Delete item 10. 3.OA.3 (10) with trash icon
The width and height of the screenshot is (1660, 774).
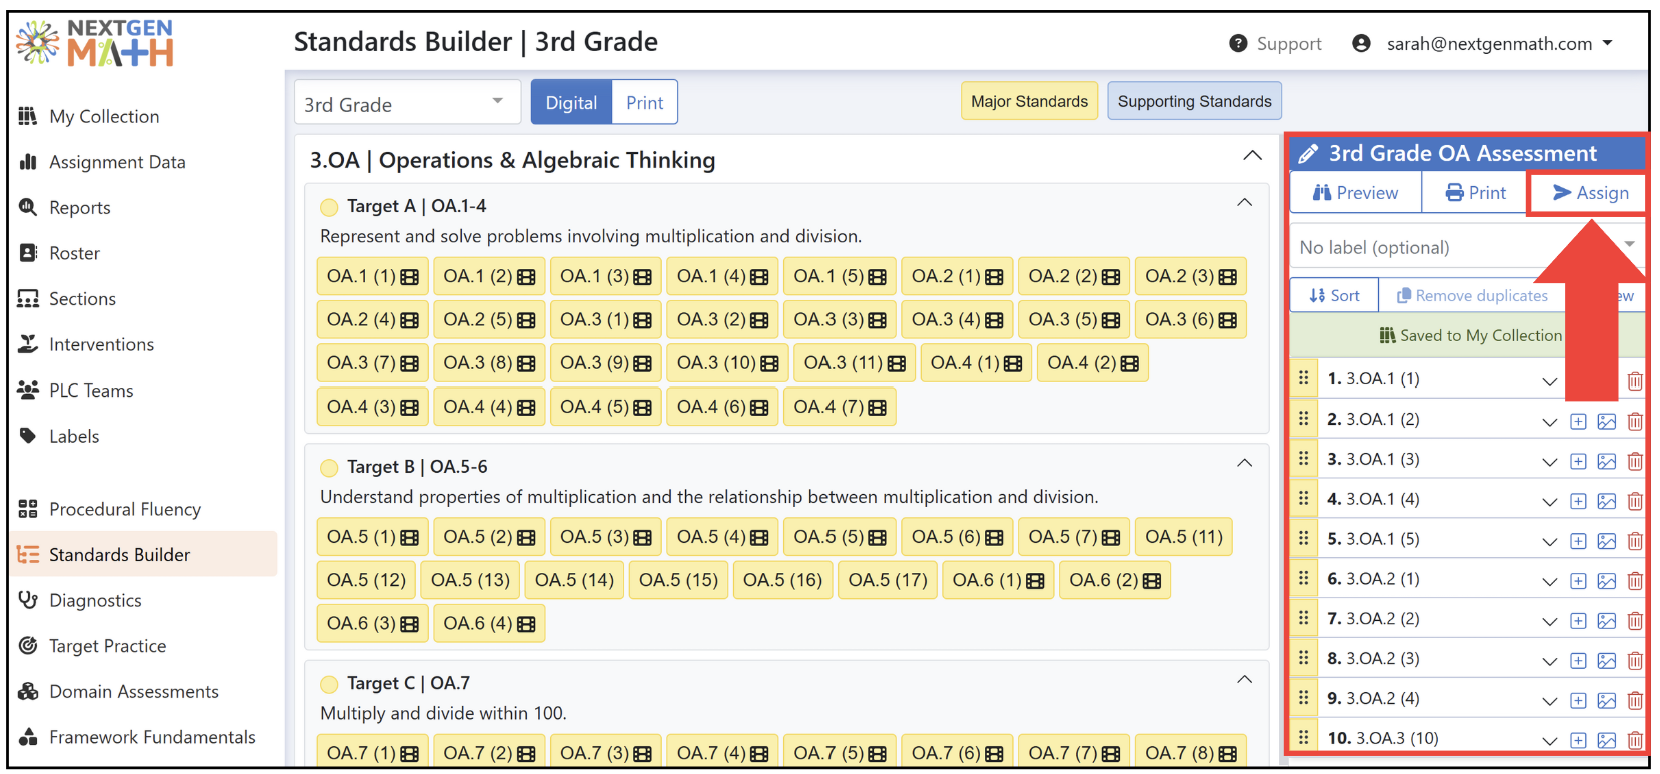click(x=1635, y=741)
